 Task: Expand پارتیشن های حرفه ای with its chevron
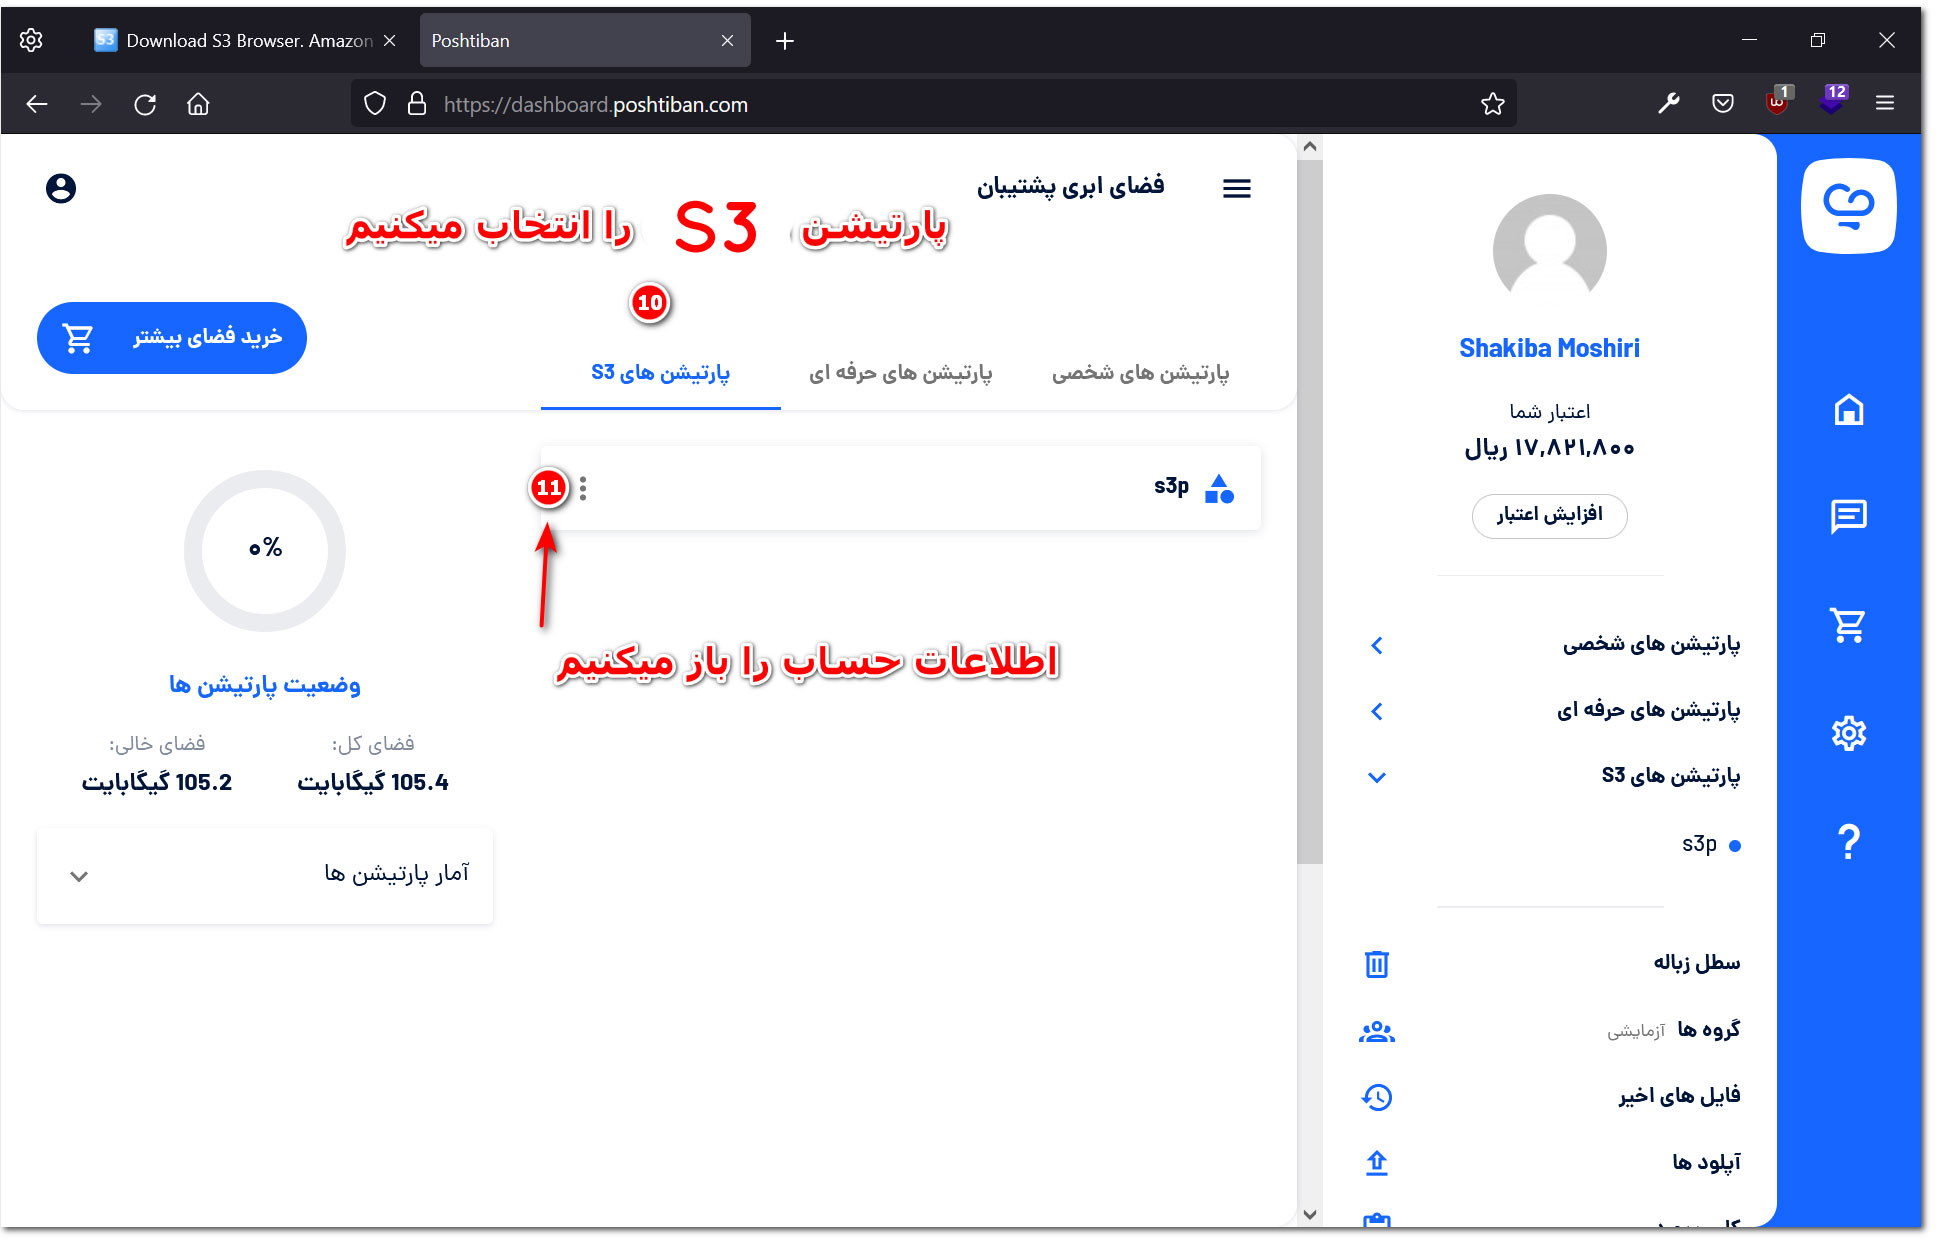click(x=1377, y=711)
